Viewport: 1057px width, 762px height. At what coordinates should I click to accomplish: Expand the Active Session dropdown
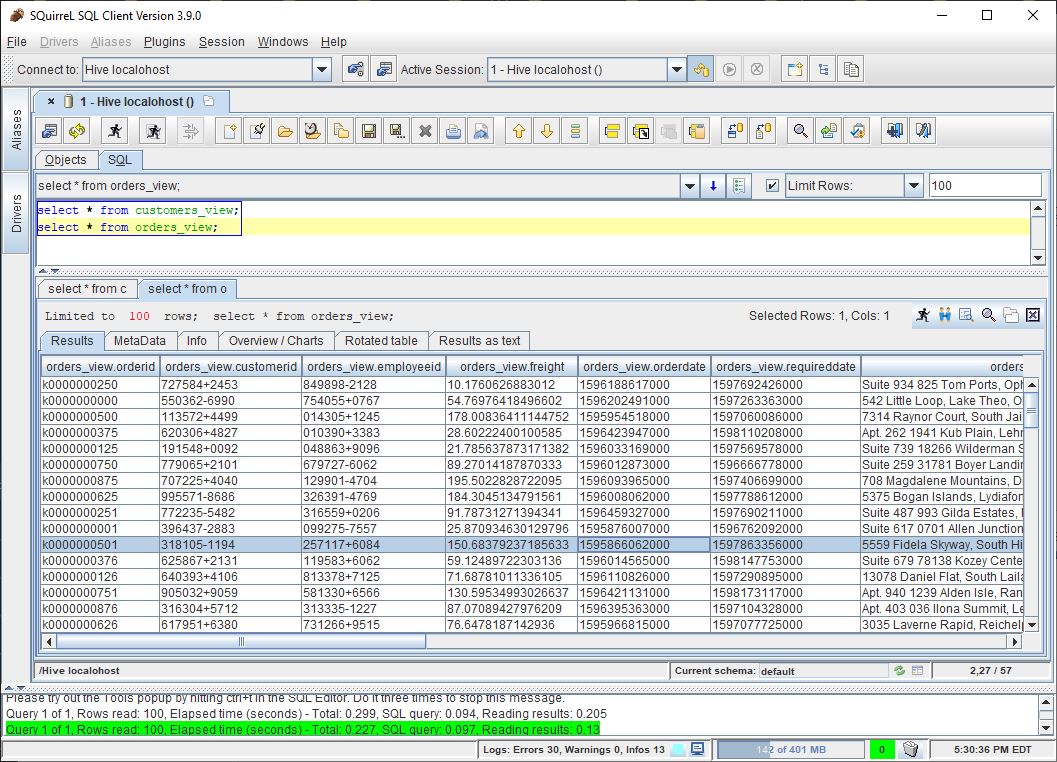coord(677,69)
